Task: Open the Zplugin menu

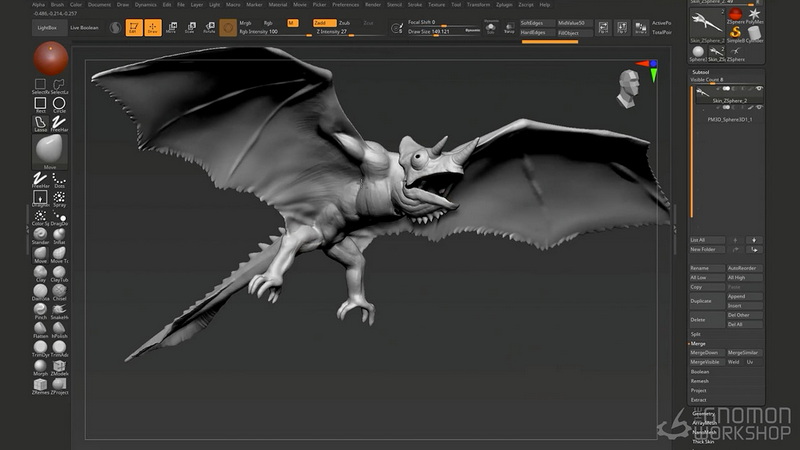Action: pyautogui.click(x=504, y=5)
